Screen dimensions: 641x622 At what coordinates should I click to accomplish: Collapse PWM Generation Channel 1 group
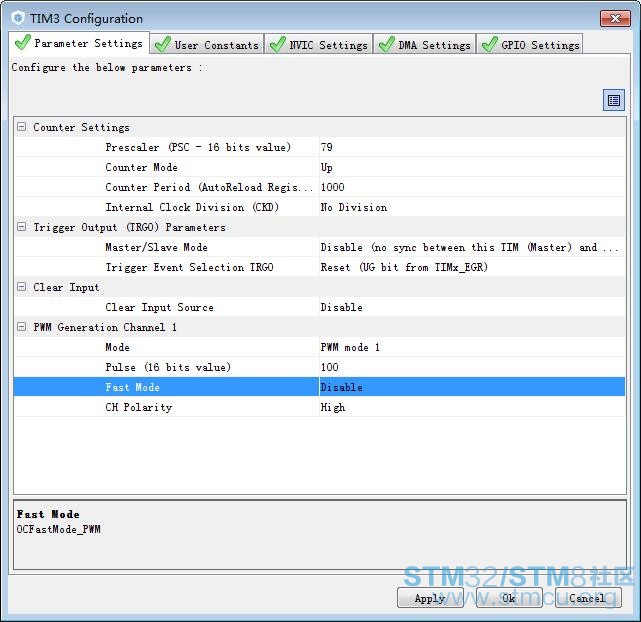pyautogui.click(x=21, y=327)
